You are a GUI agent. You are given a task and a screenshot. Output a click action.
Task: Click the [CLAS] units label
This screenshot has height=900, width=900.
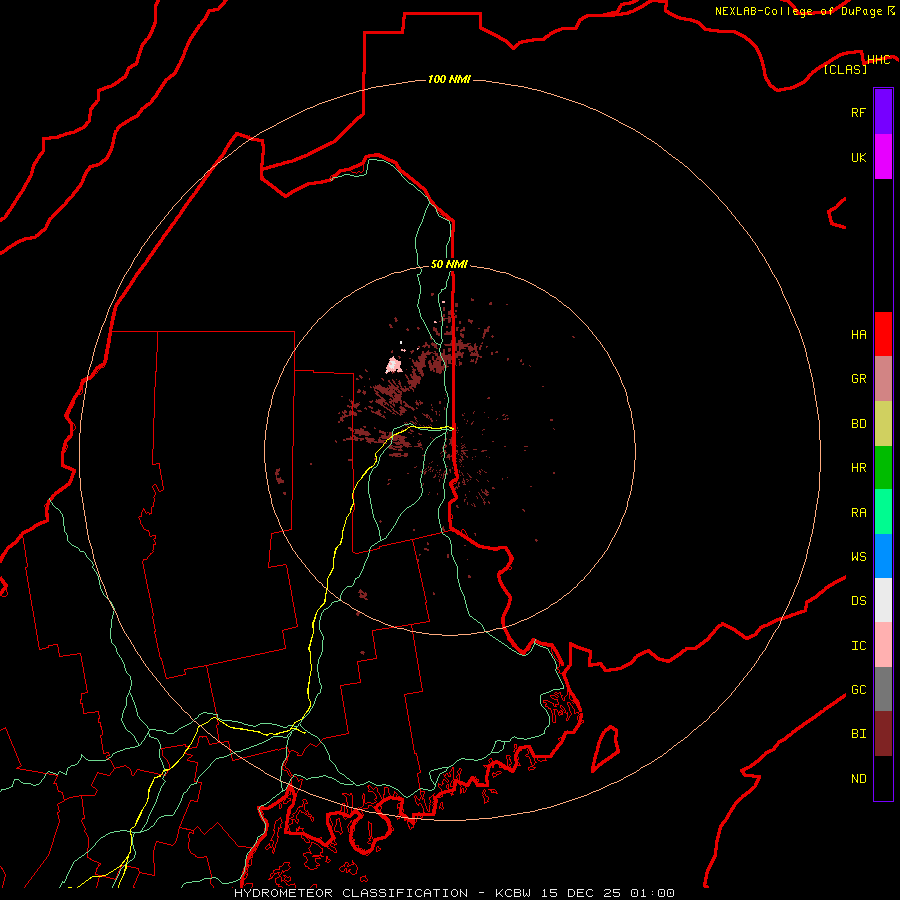pos(845,69)
